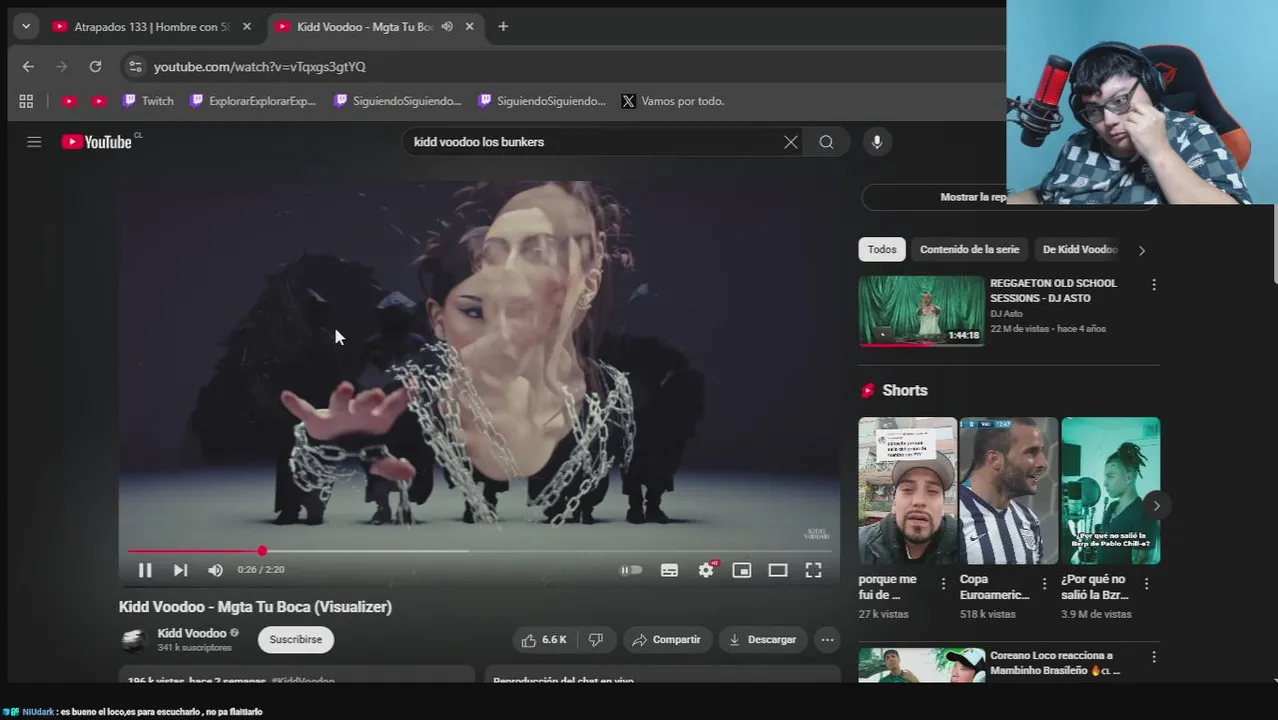Image resolution: width=1278 pixels, height=720 pixels.
Task: Open Twitch bookmark
Action: pyautogui.click(x=148, y=101)
